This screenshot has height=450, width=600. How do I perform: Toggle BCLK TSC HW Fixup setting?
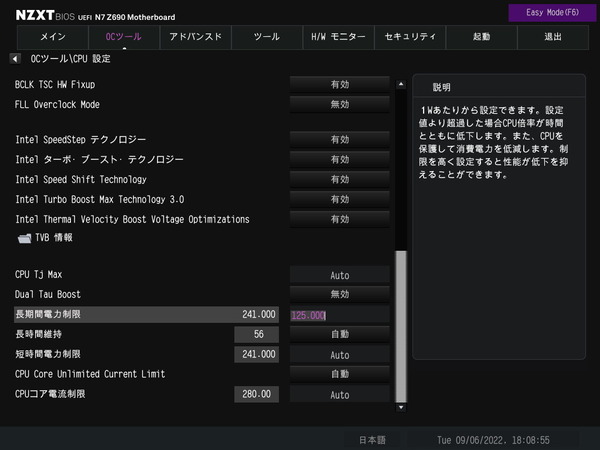tap(339, 85)
